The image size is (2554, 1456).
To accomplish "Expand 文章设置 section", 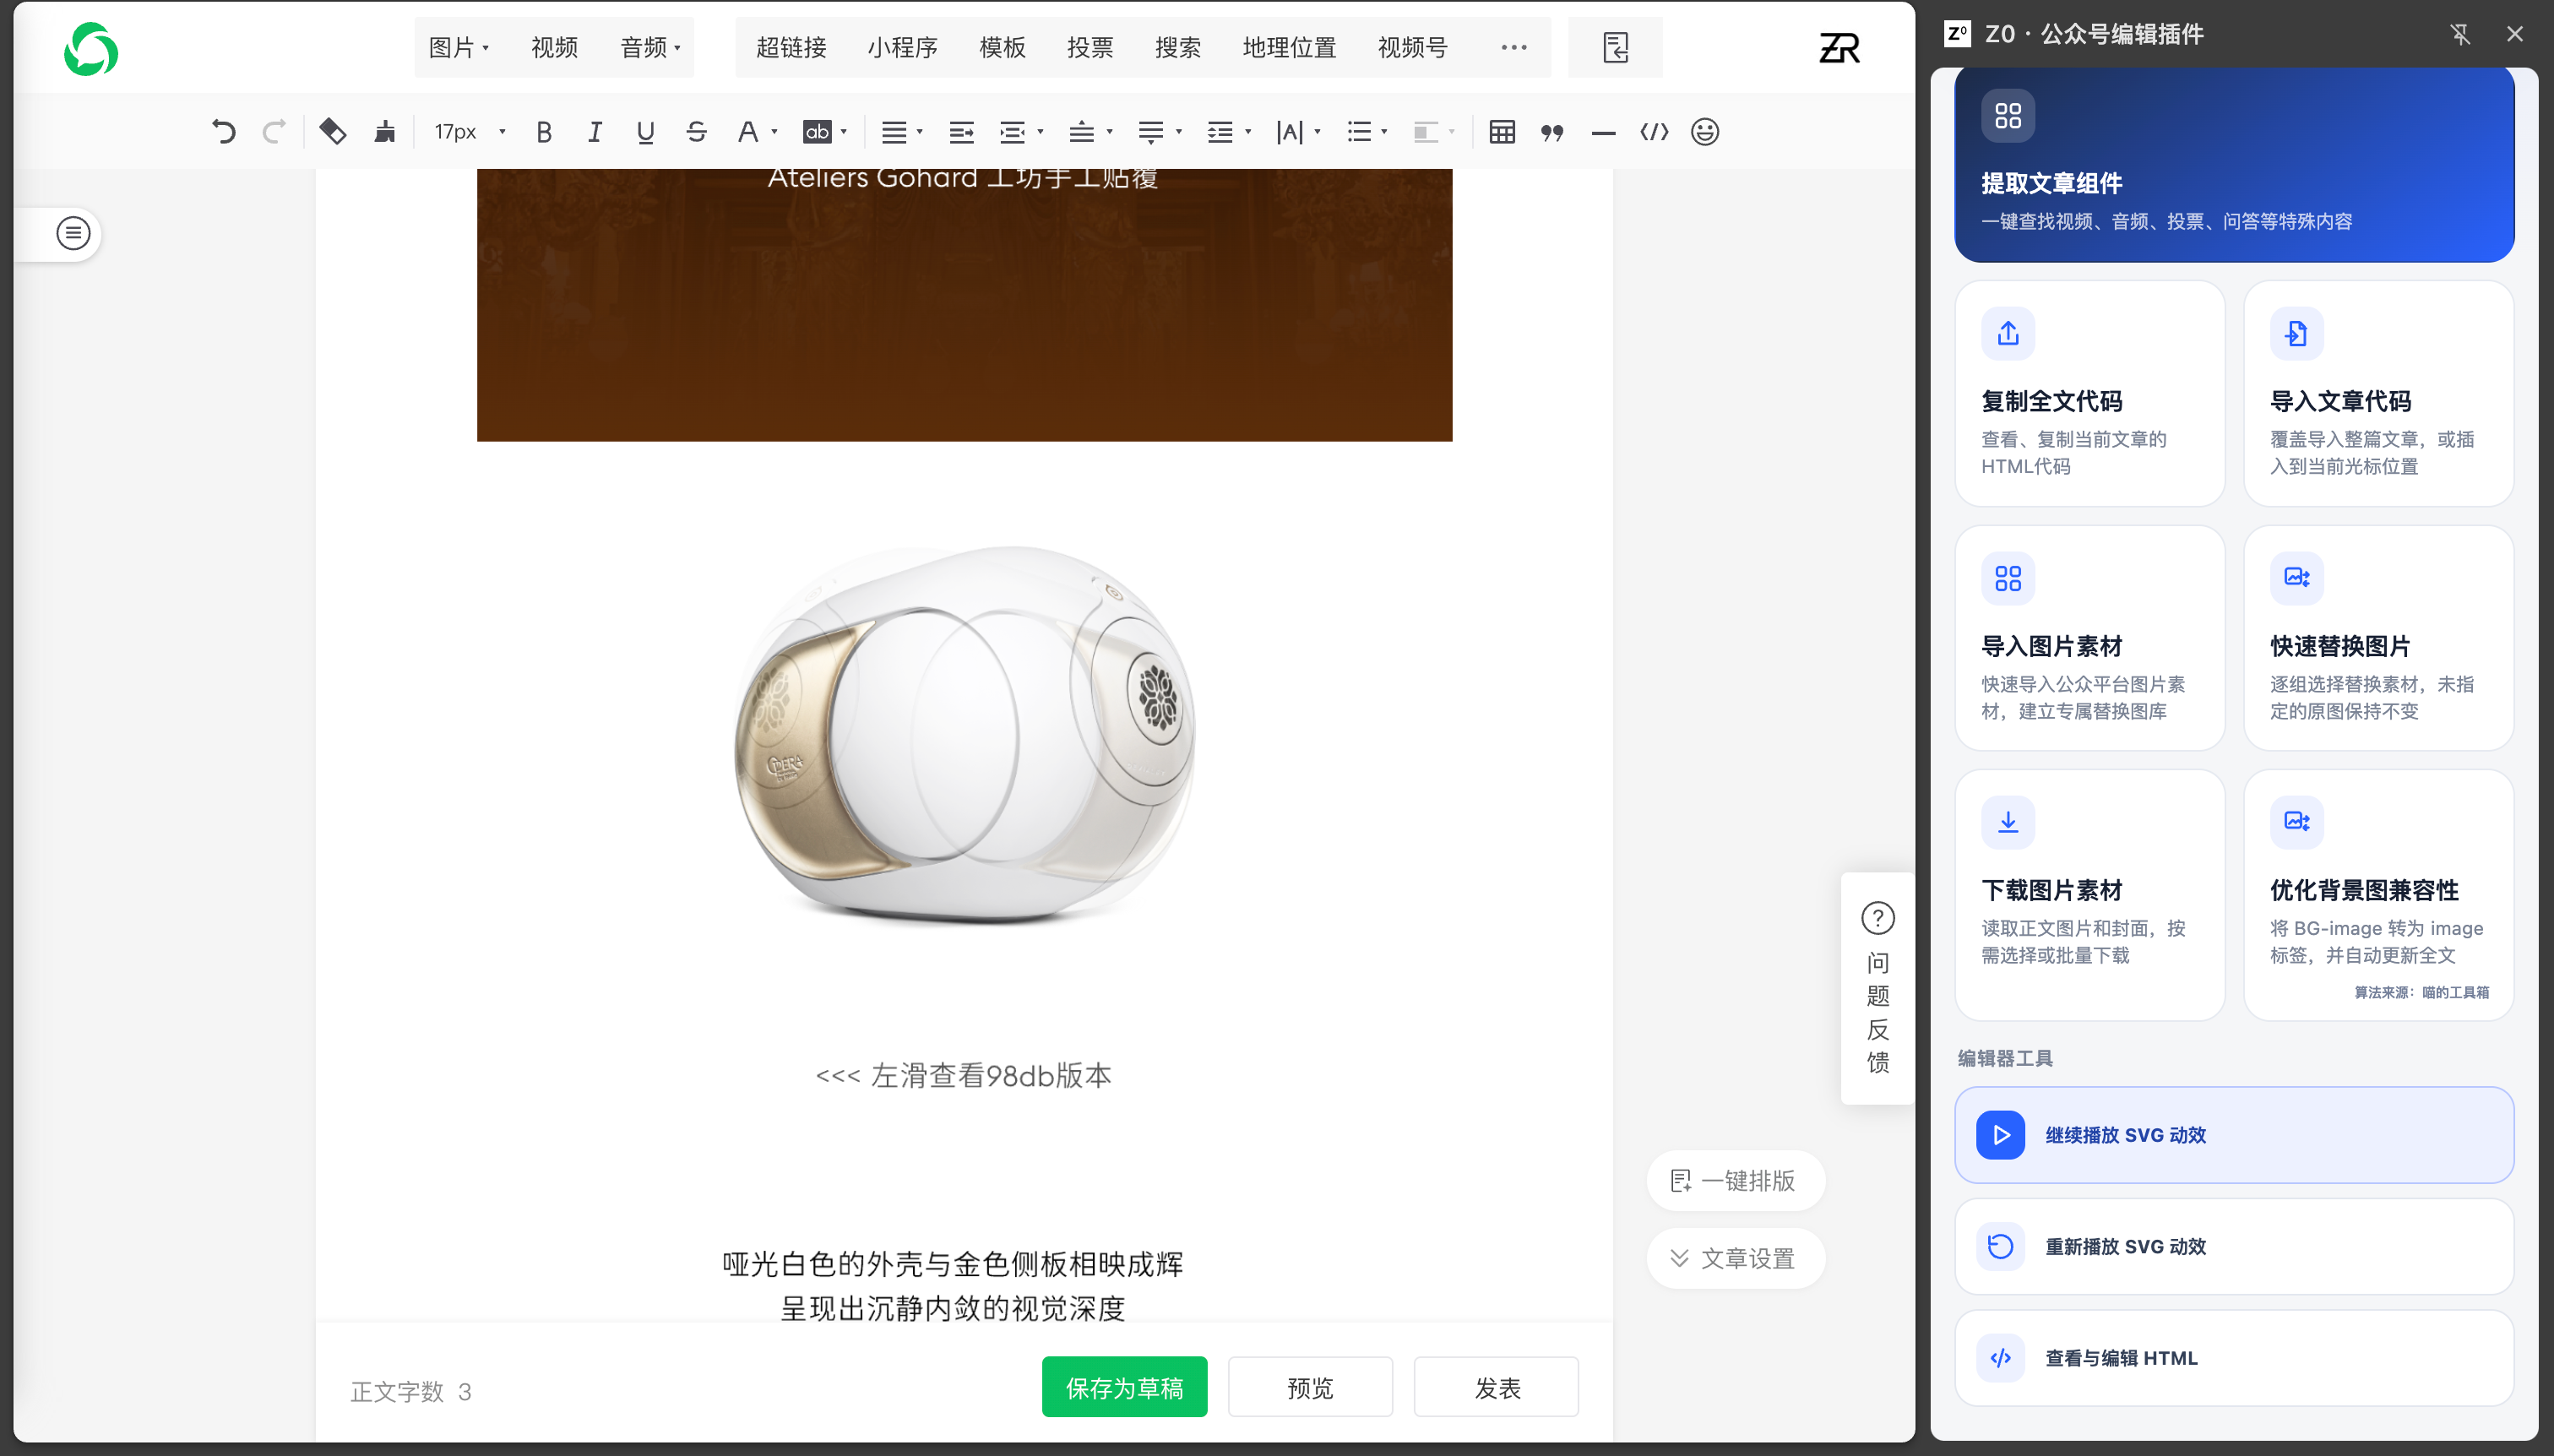I will point(1735,1258).
